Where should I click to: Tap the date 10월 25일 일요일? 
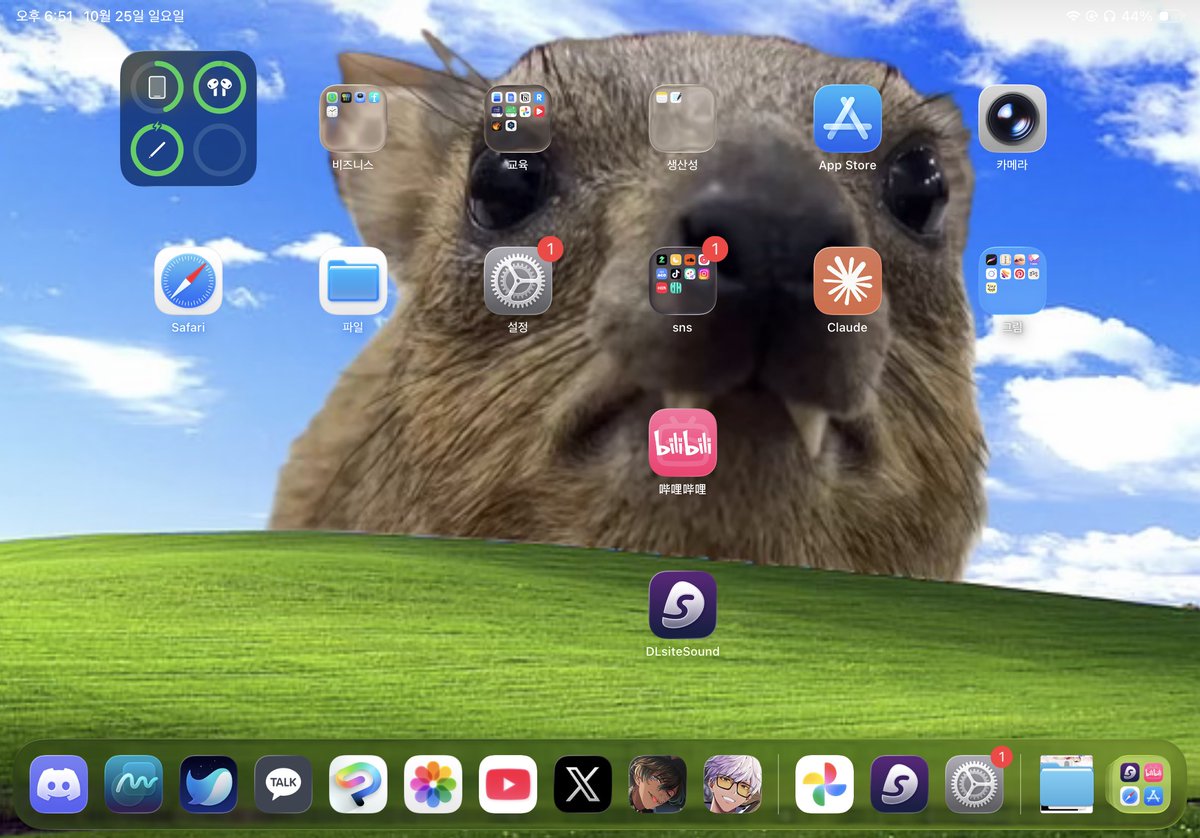coord(135,17)
